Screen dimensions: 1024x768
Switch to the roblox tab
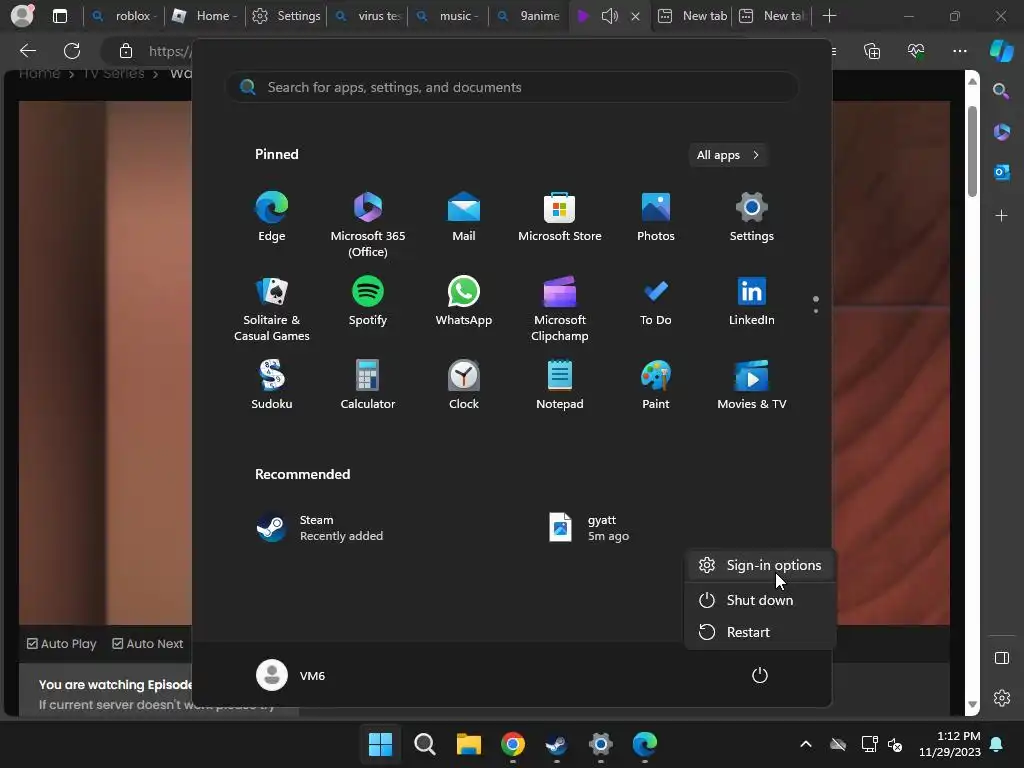125,16
